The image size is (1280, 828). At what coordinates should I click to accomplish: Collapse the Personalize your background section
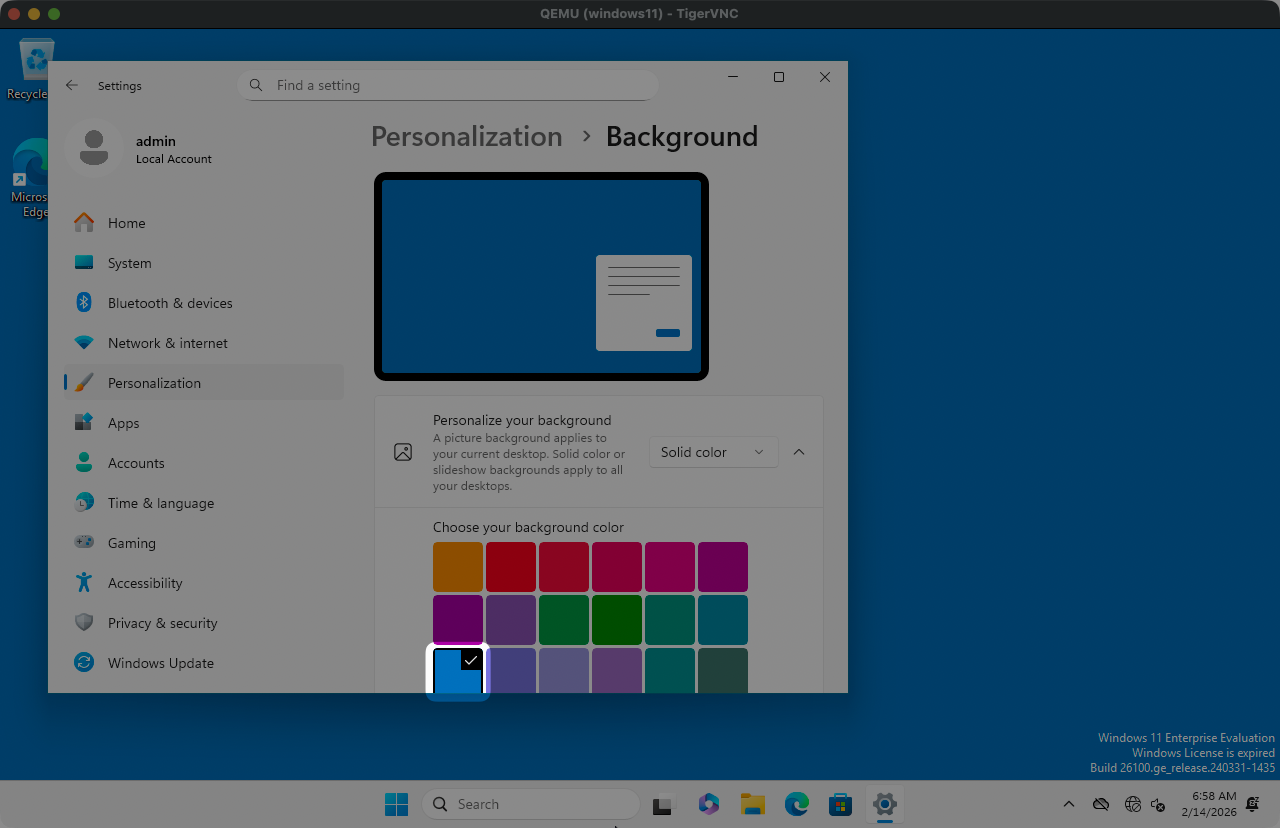(x=799, y=452)
